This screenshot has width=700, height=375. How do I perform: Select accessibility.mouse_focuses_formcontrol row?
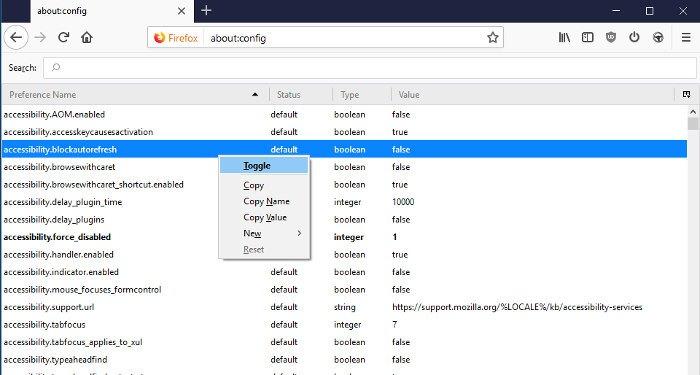(344, 289)
